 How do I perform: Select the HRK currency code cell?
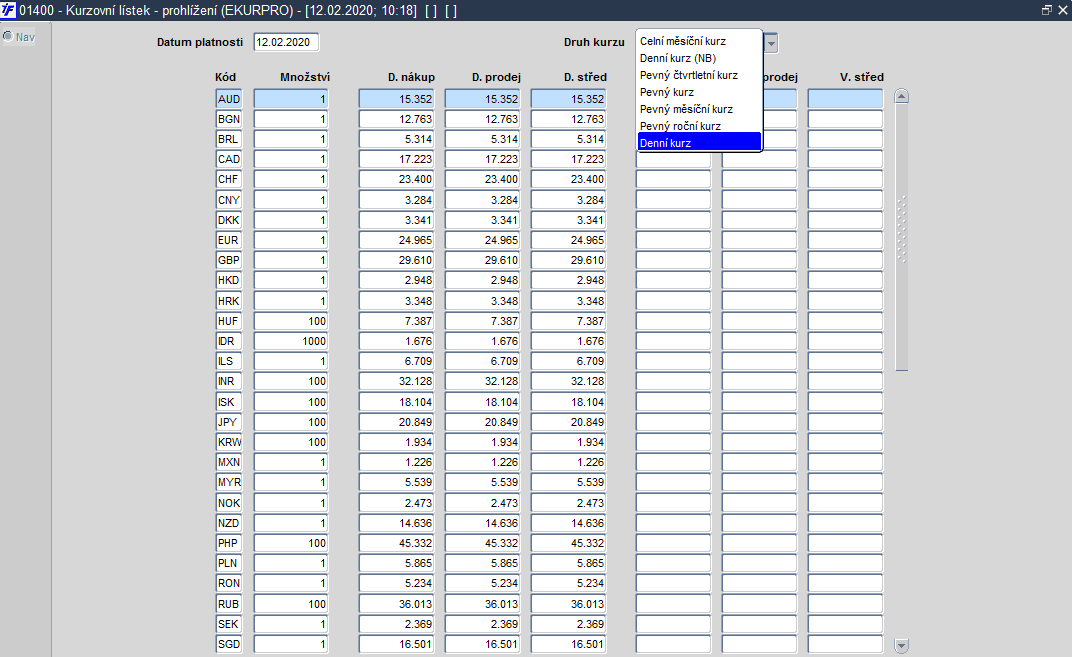click(x=228, y=301)
